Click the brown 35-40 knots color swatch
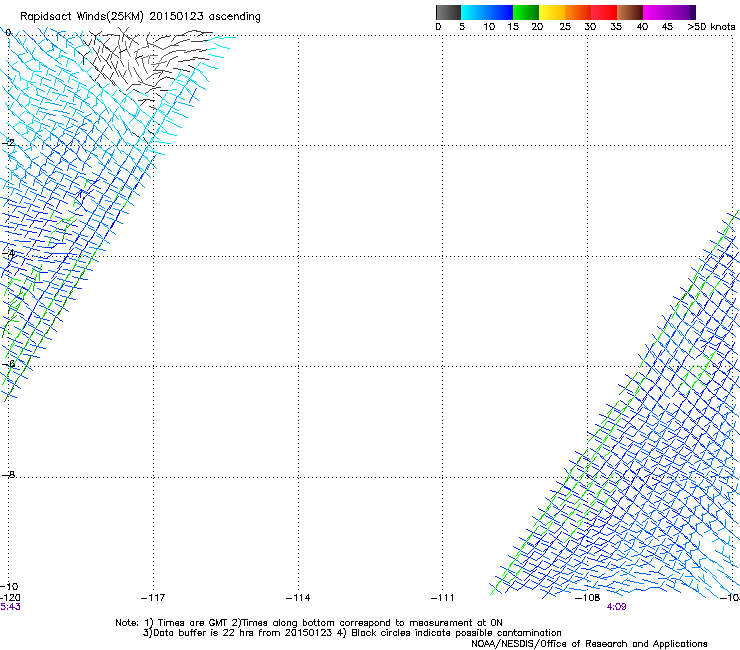The width and height of the screenshot is (740, 650). [630, 12]
